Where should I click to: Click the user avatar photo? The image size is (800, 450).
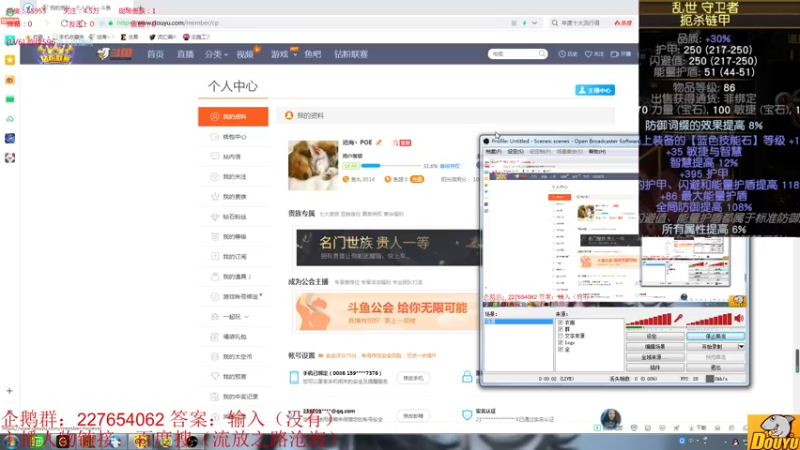coord(313,165)
